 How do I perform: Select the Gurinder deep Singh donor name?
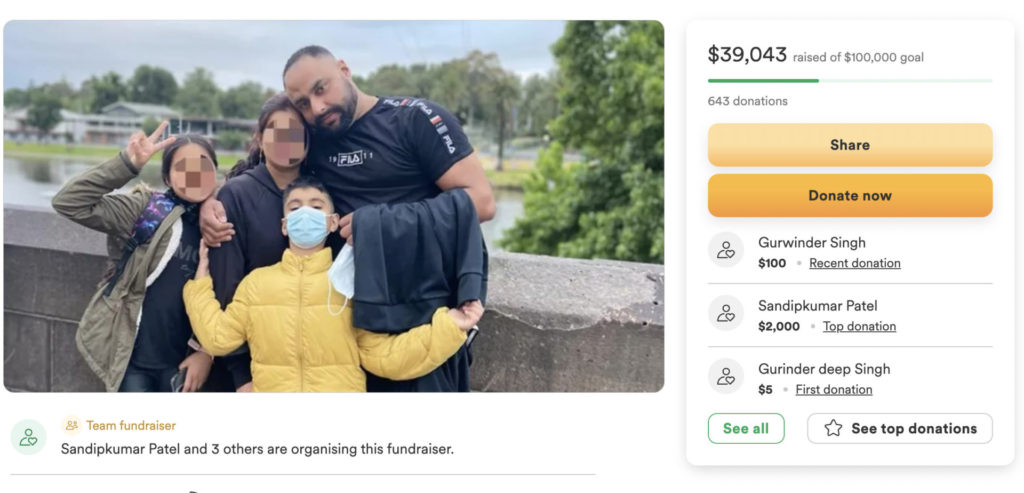tap(824, 369)
